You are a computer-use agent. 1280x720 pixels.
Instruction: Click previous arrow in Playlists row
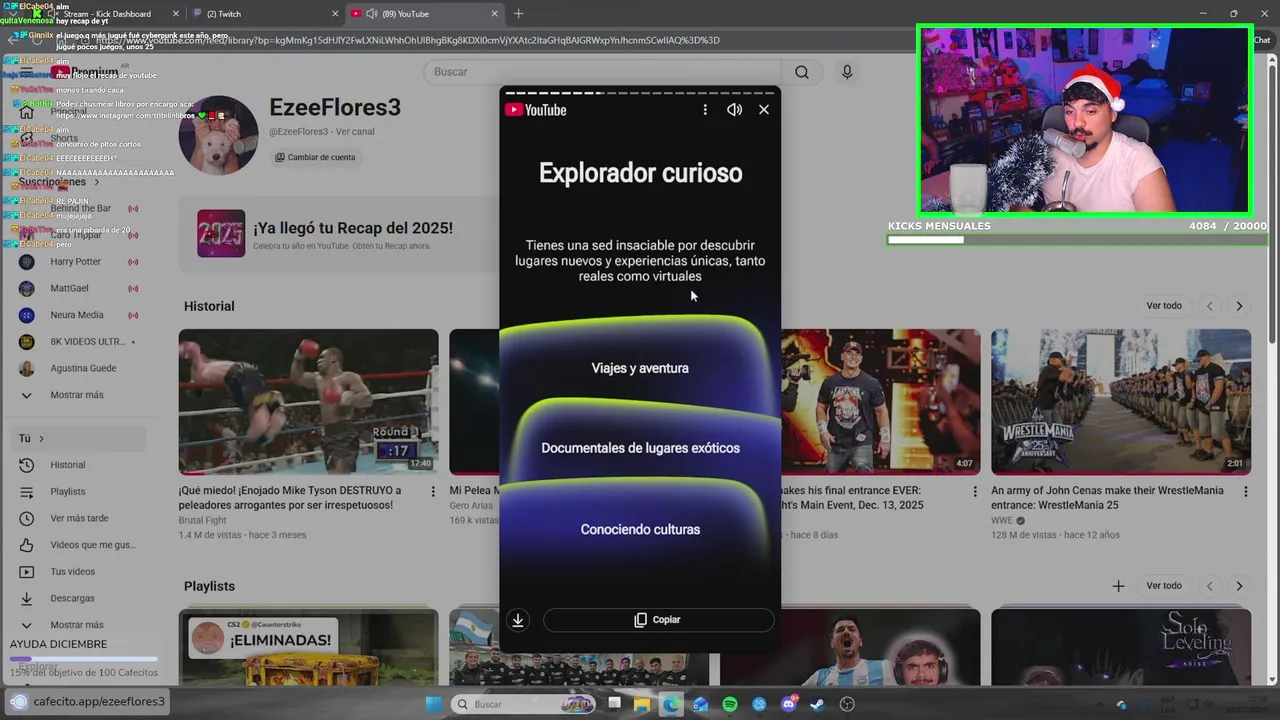tap(1210, 586)
